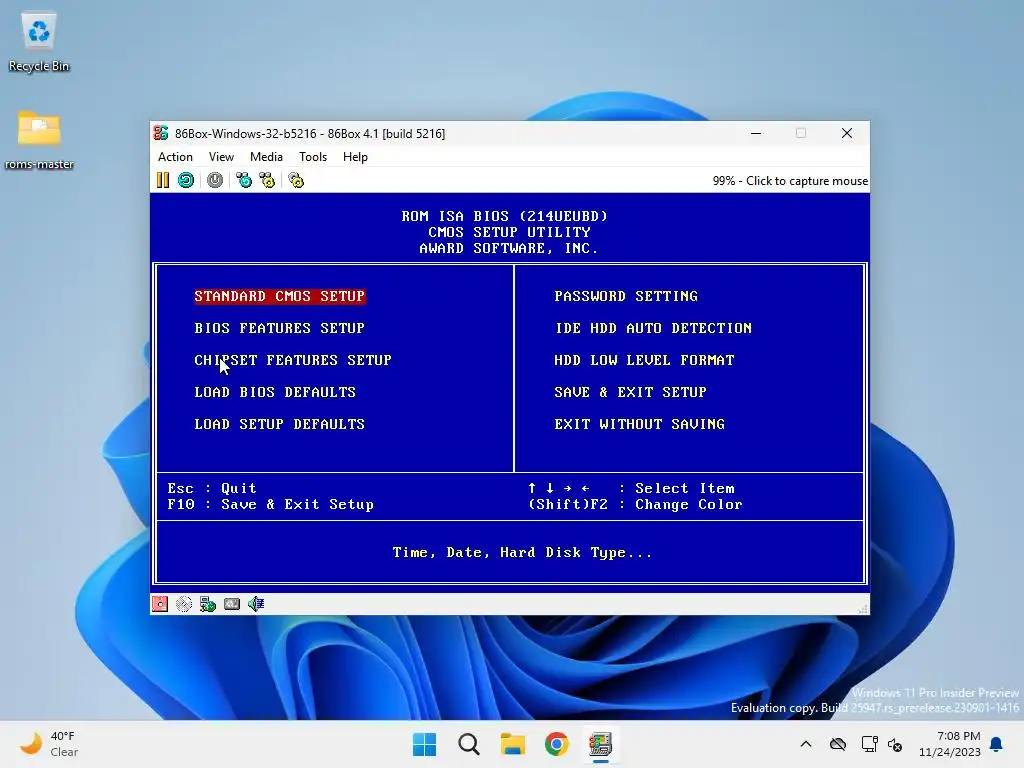Image resolution: width=1024 pixels, height=768 pixels.
Task: Launch Google Chrome from taskbar
Action: click(x=556, y=744)
